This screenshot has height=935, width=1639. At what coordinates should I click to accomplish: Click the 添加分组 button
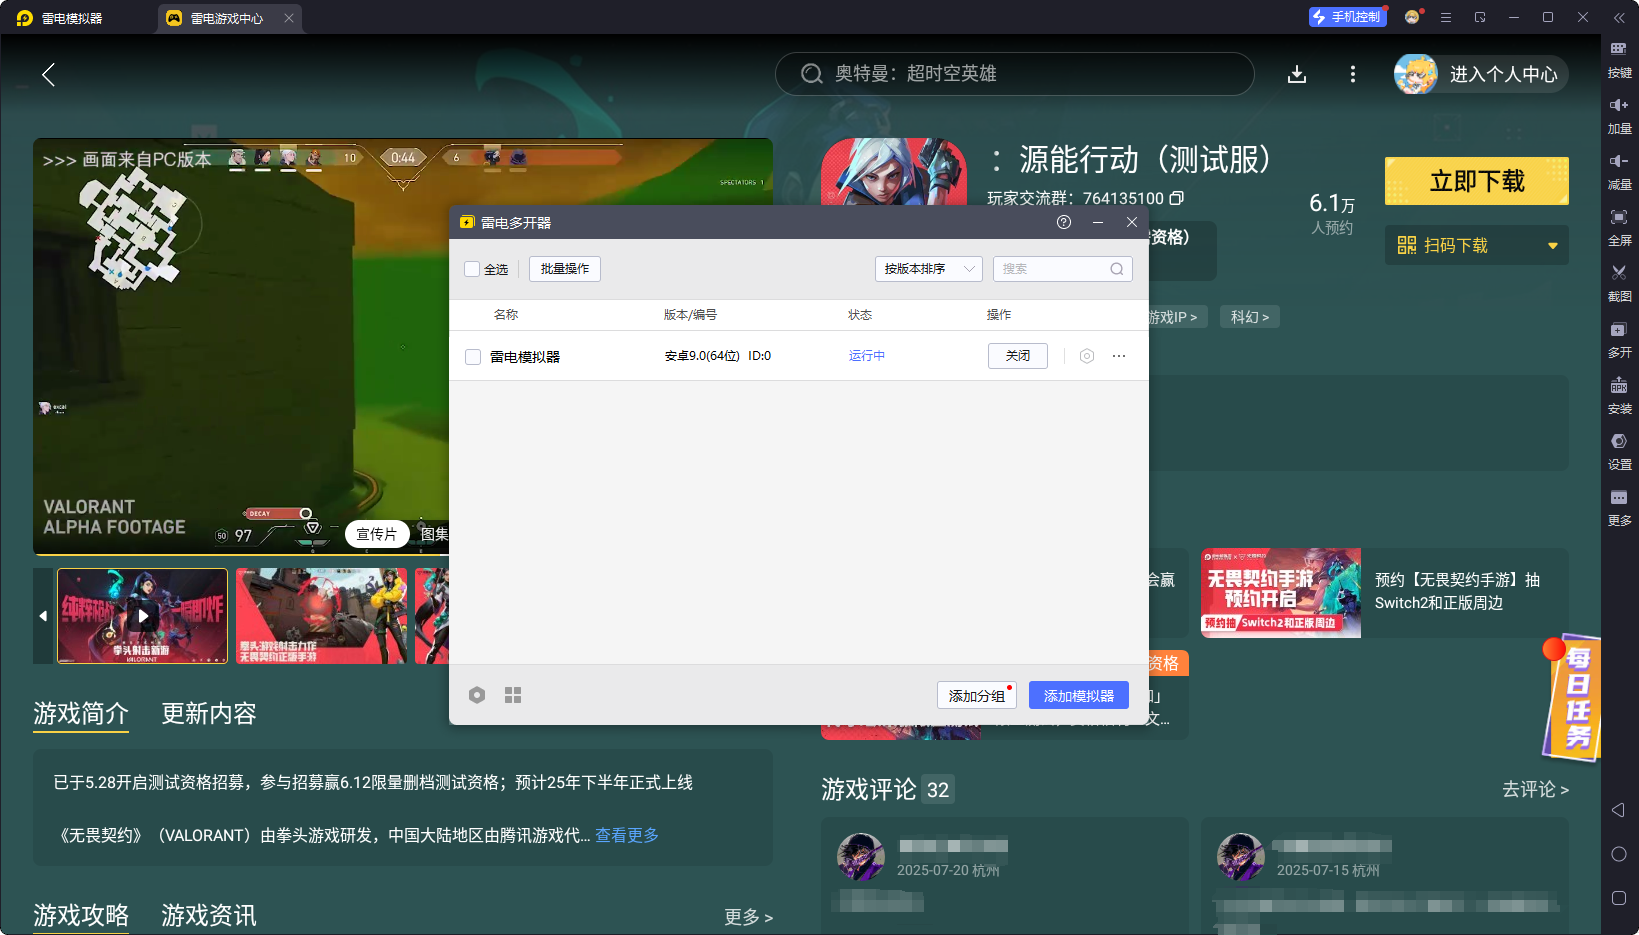[977, 695]
